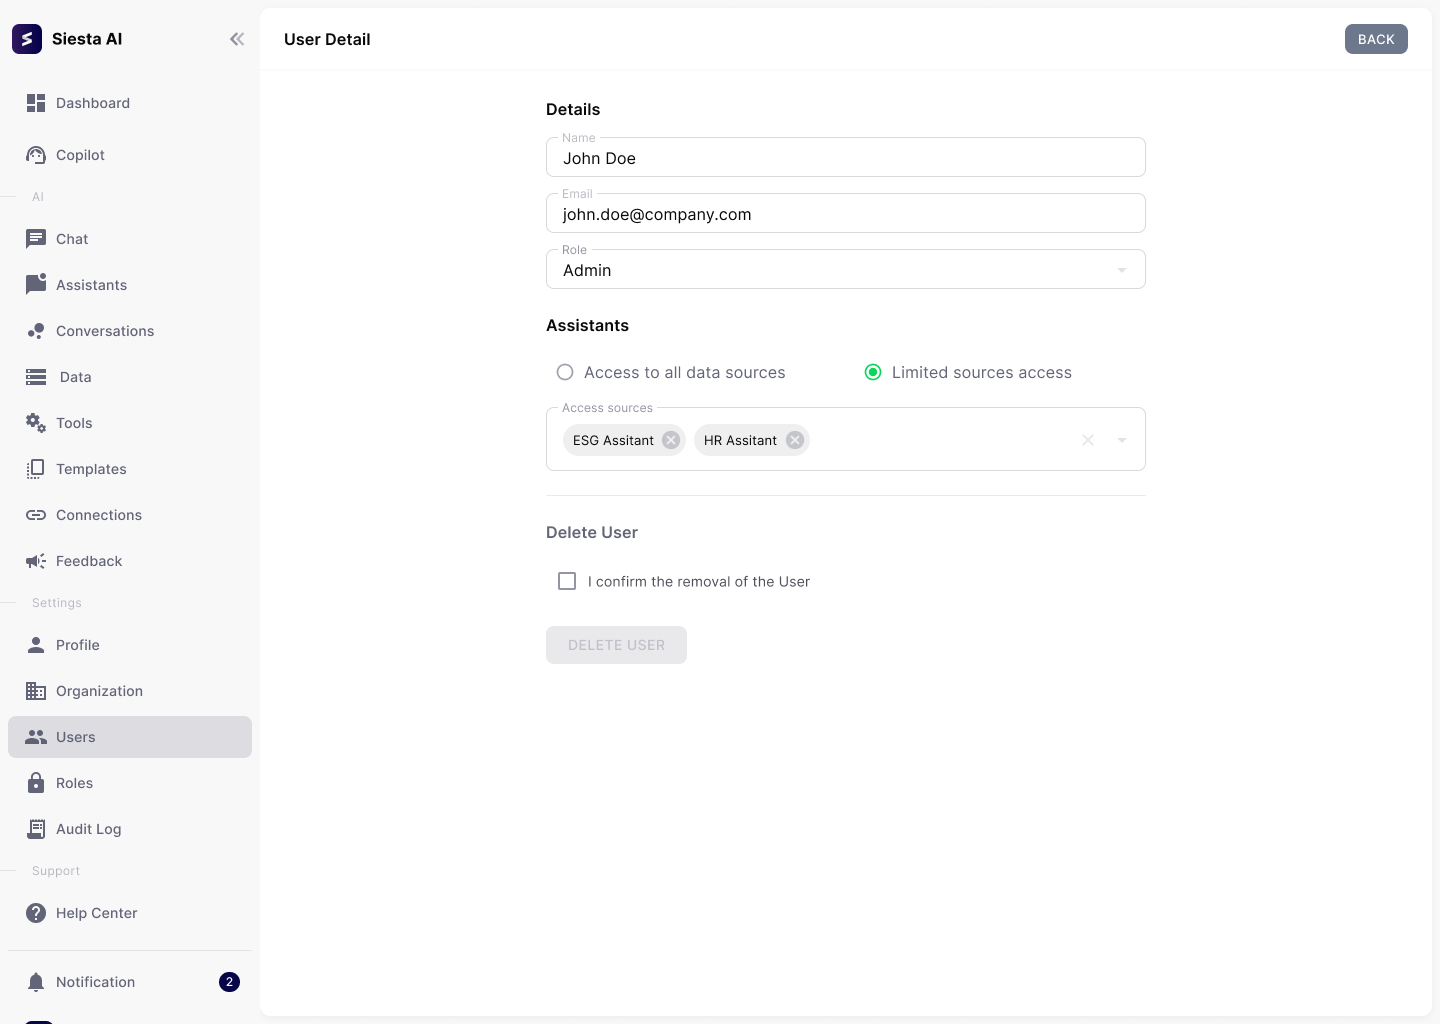This screenshot has height=1024, width=1440.
Task: Expand the Access sources dropdown arrow
Action: [1122, 440]
